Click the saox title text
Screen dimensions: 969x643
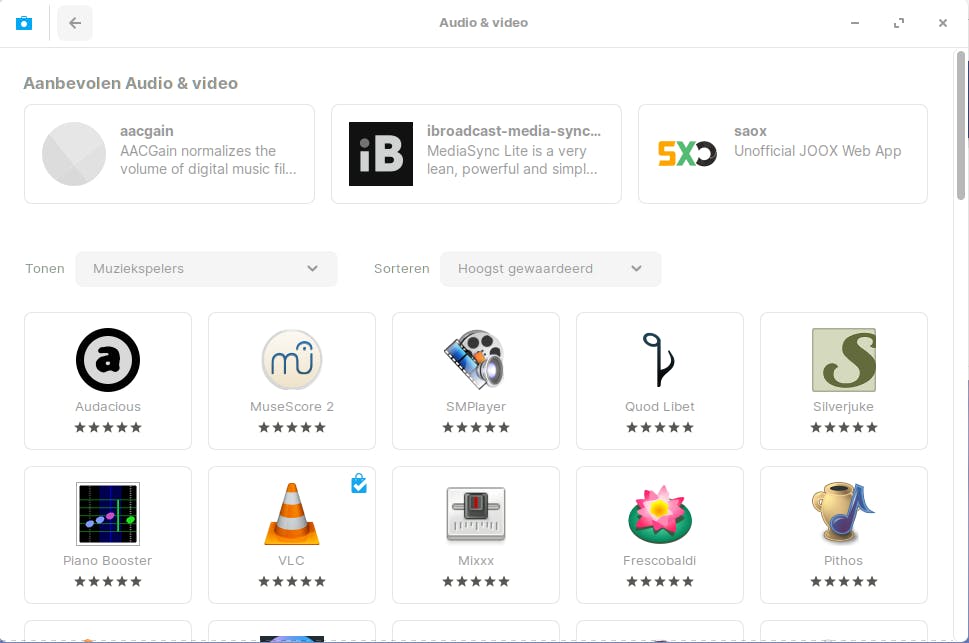tap(750, 131)
